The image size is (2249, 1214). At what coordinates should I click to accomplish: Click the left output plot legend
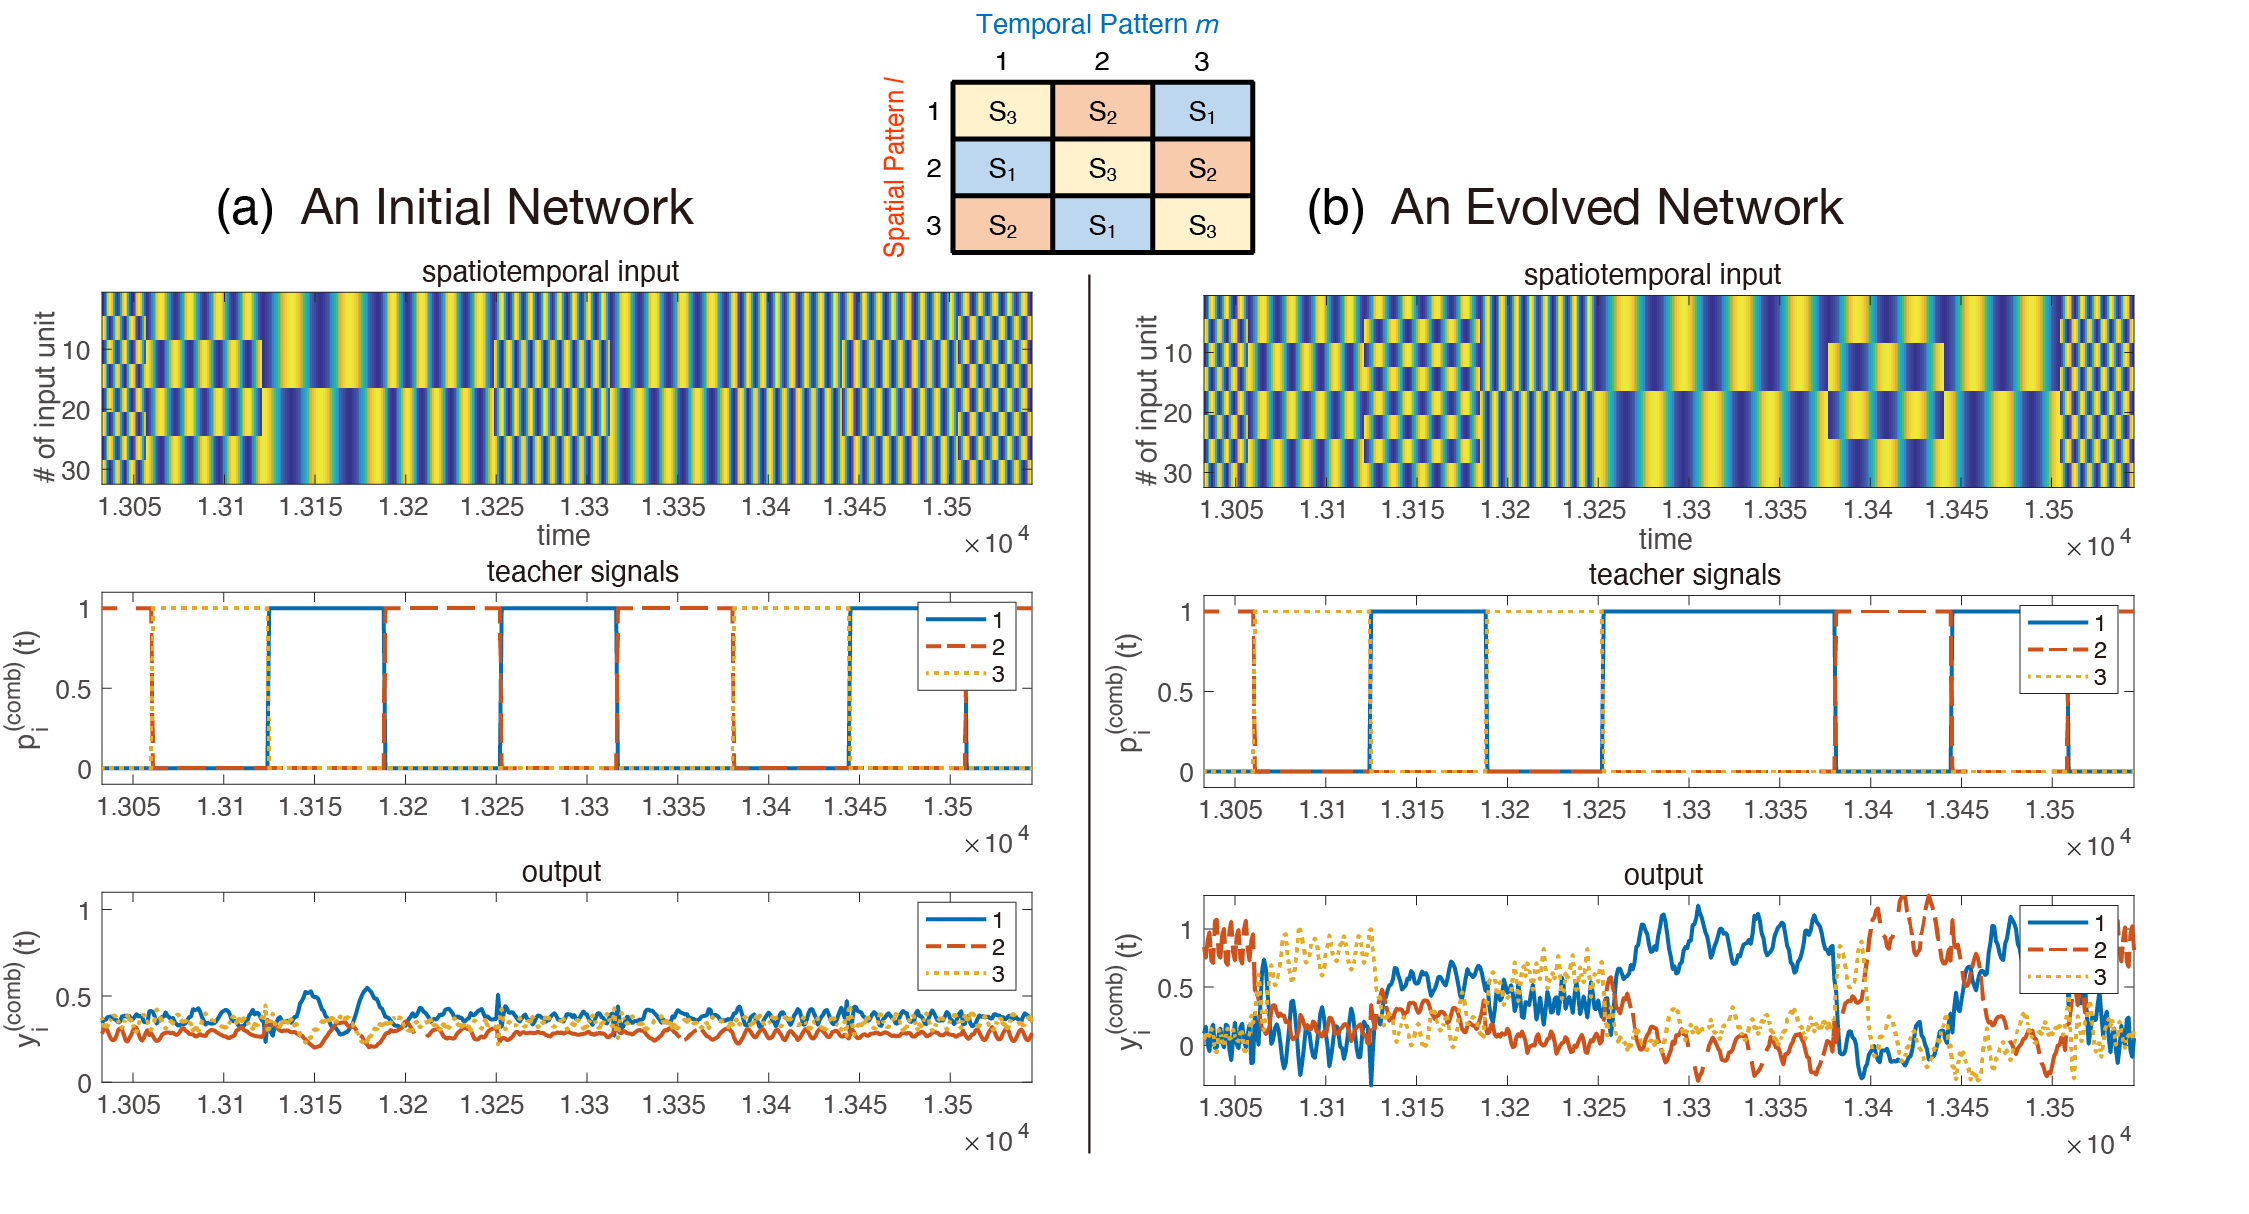coord(966,946)
